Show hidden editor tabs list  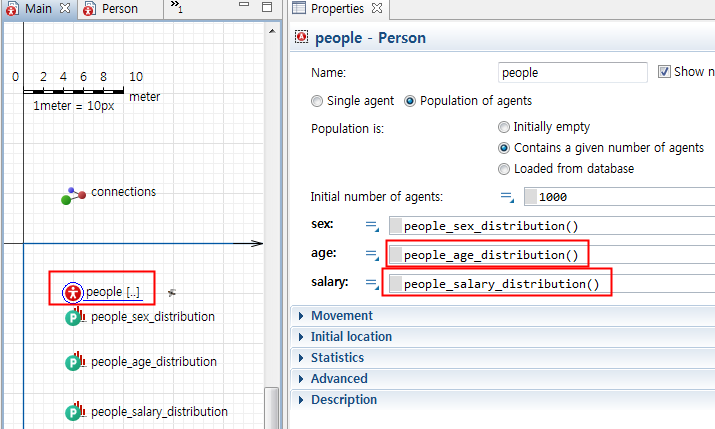(x=176, y=7)
